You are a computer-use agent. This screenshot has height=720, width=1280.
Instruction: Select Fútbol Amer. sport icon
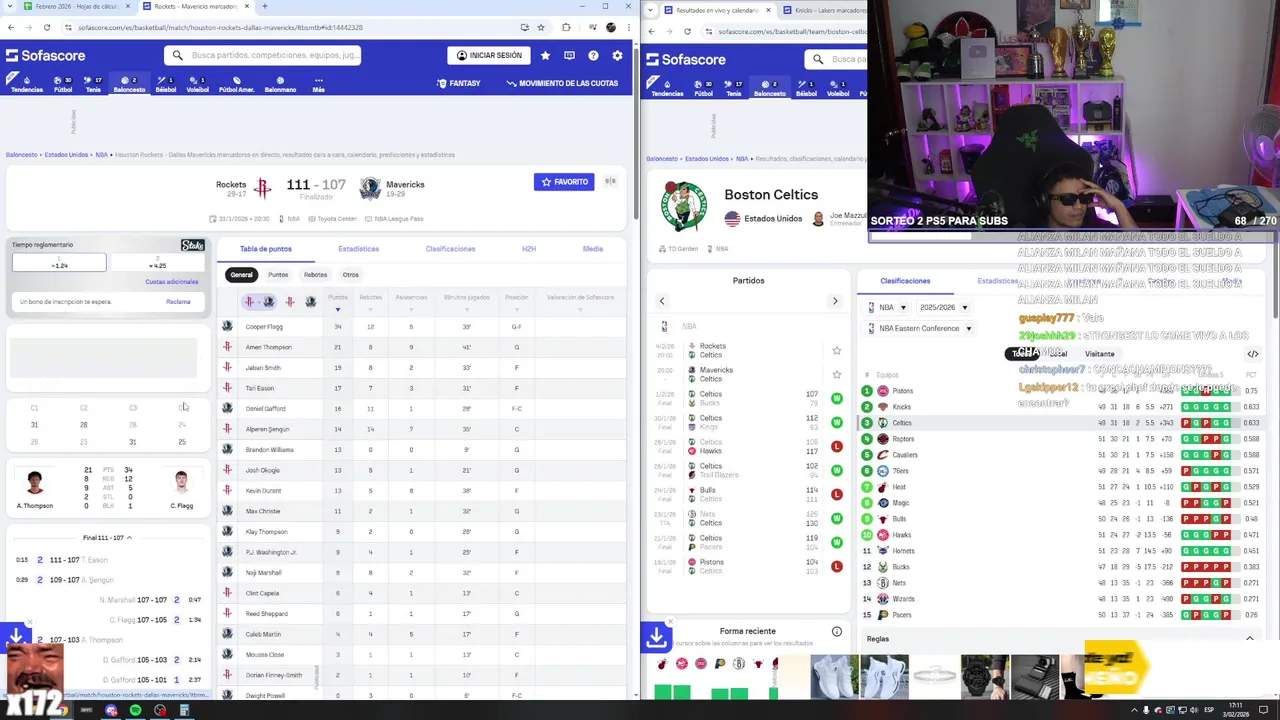click(236, 84)
